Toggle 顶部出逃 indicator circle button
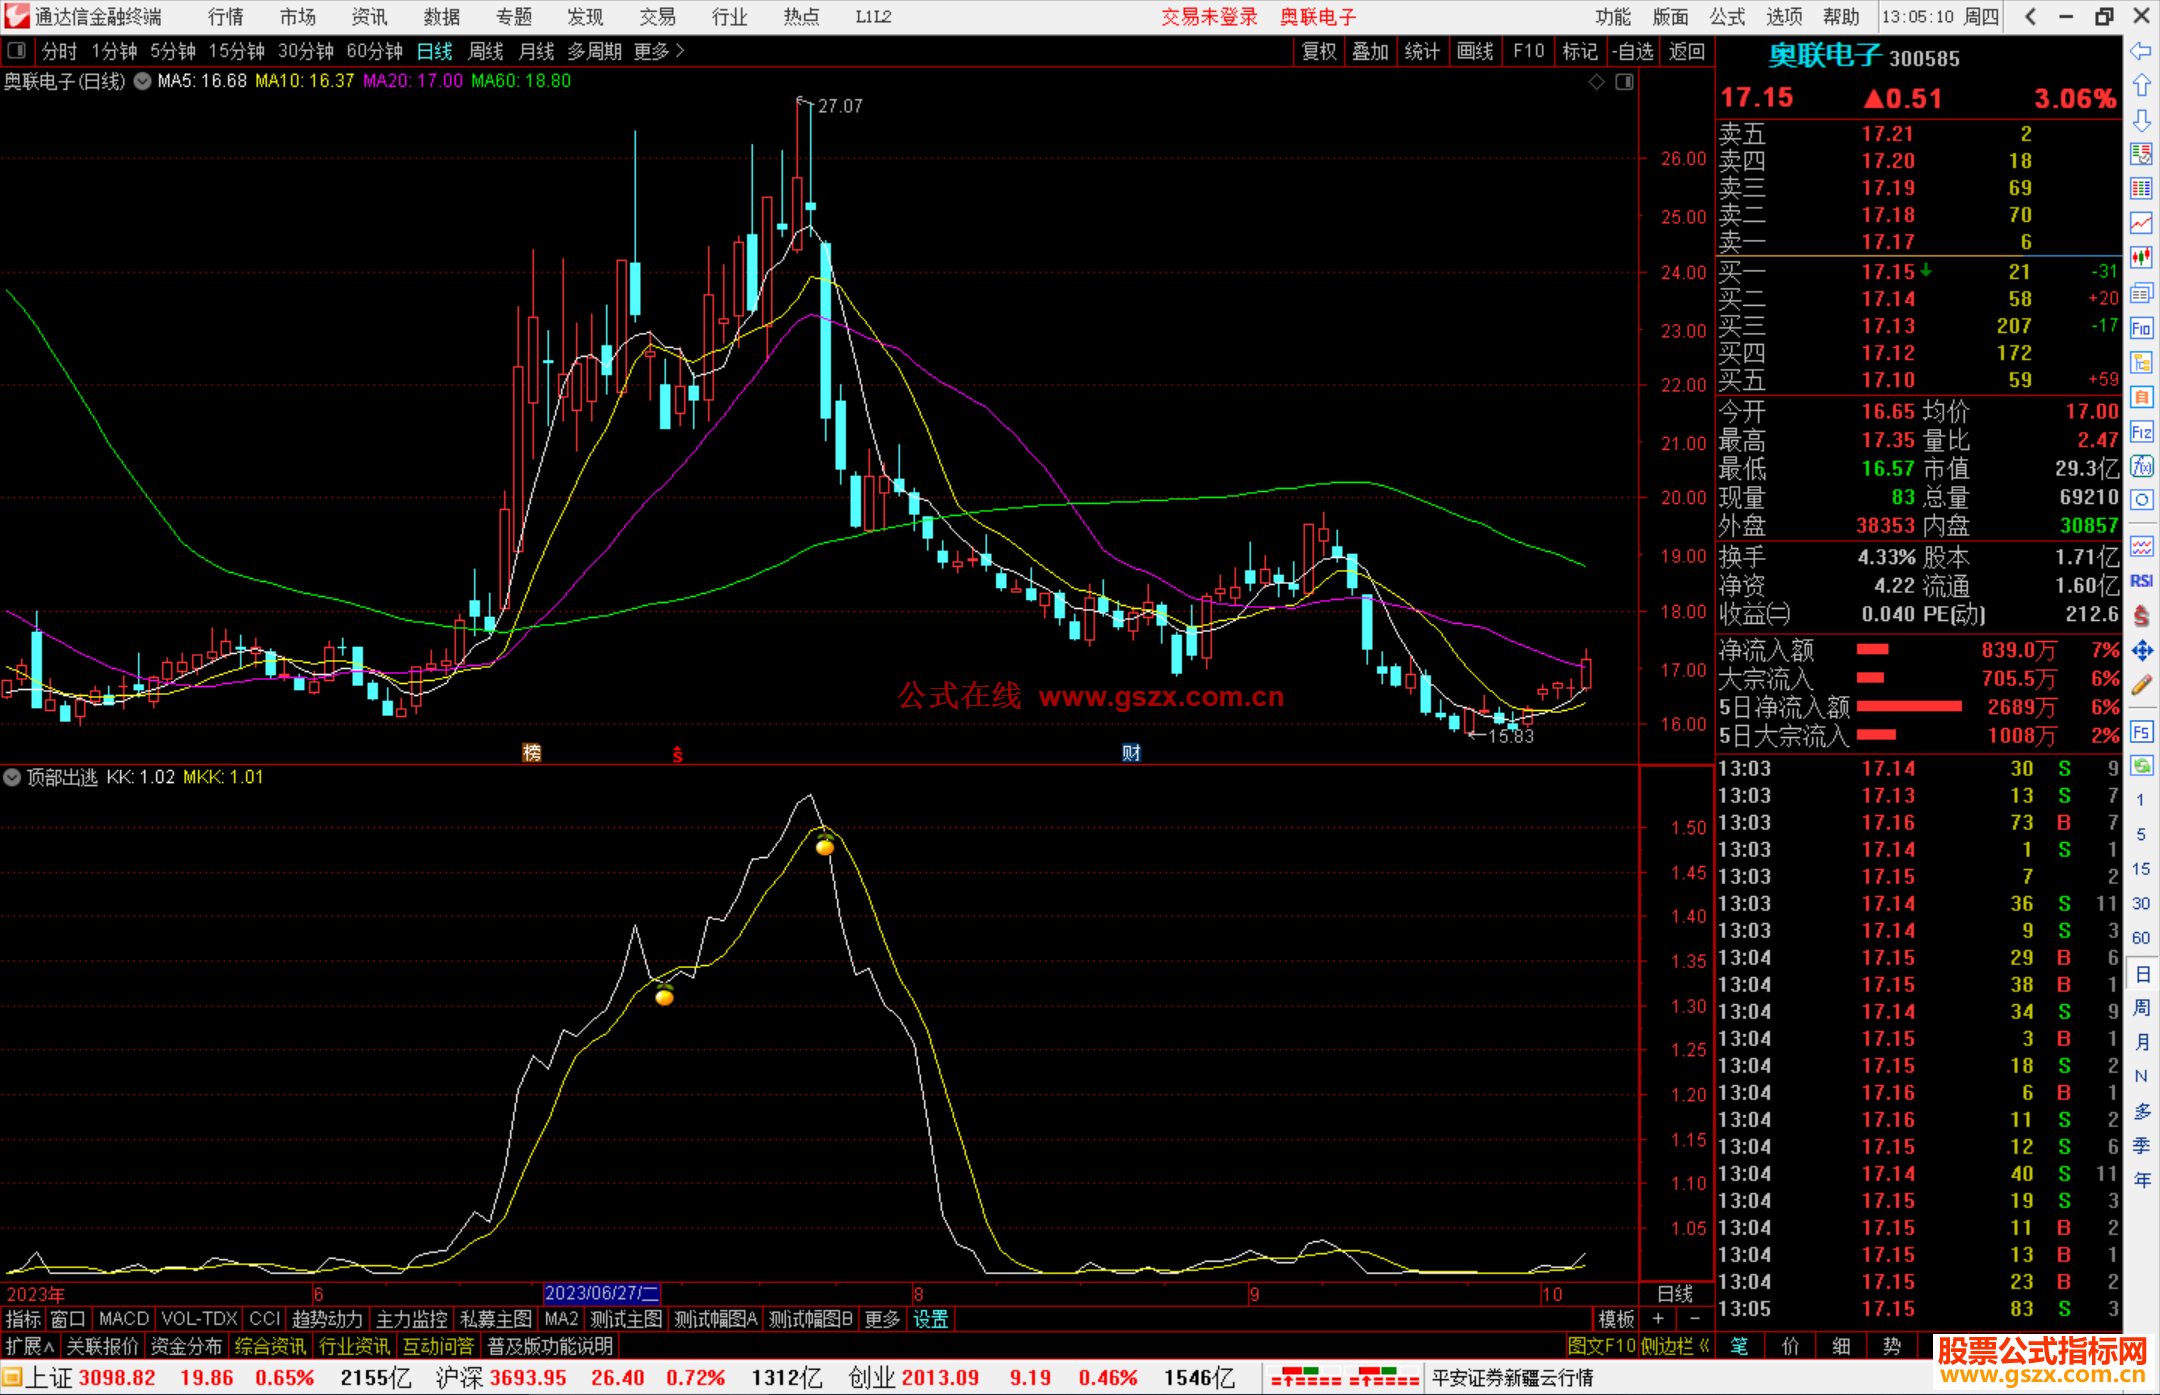Screen dimensions: 2160x1395 (x=12, y=777)
